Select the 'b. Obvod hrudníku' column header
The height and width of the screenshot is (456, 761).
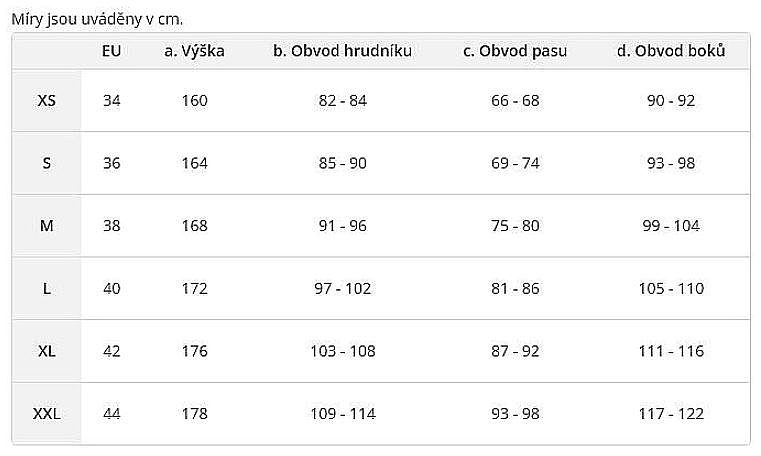point(342,51)
